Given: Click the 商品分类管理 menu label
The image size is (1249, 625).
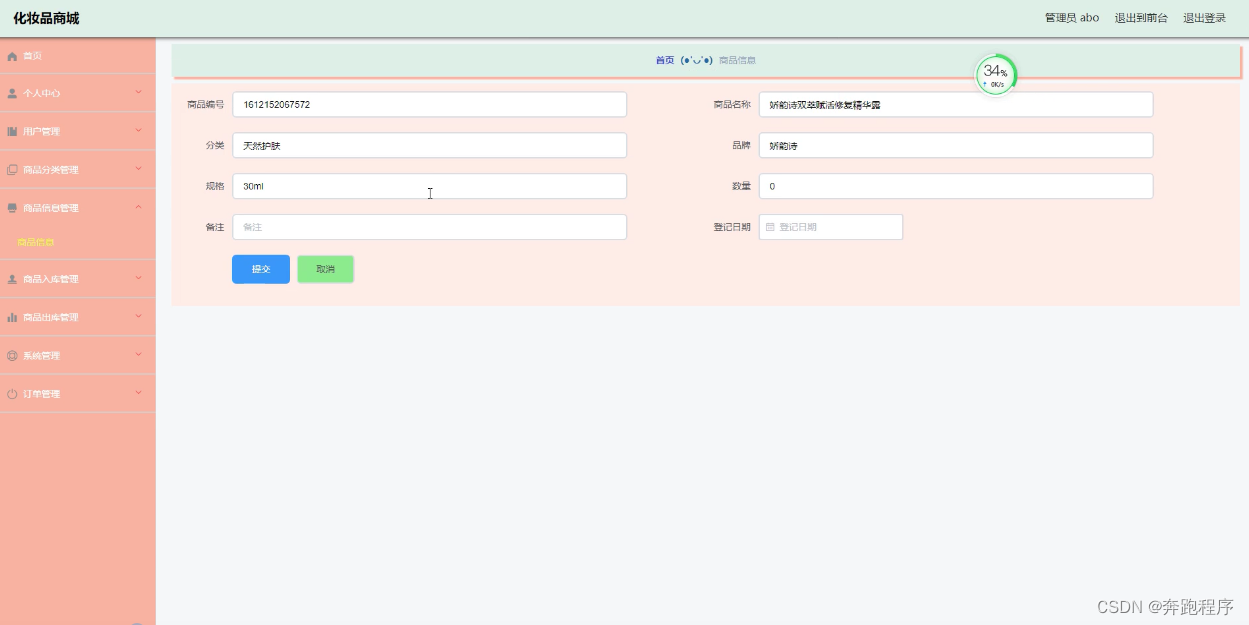Looking at the screenshot, I should coord(50,170).
